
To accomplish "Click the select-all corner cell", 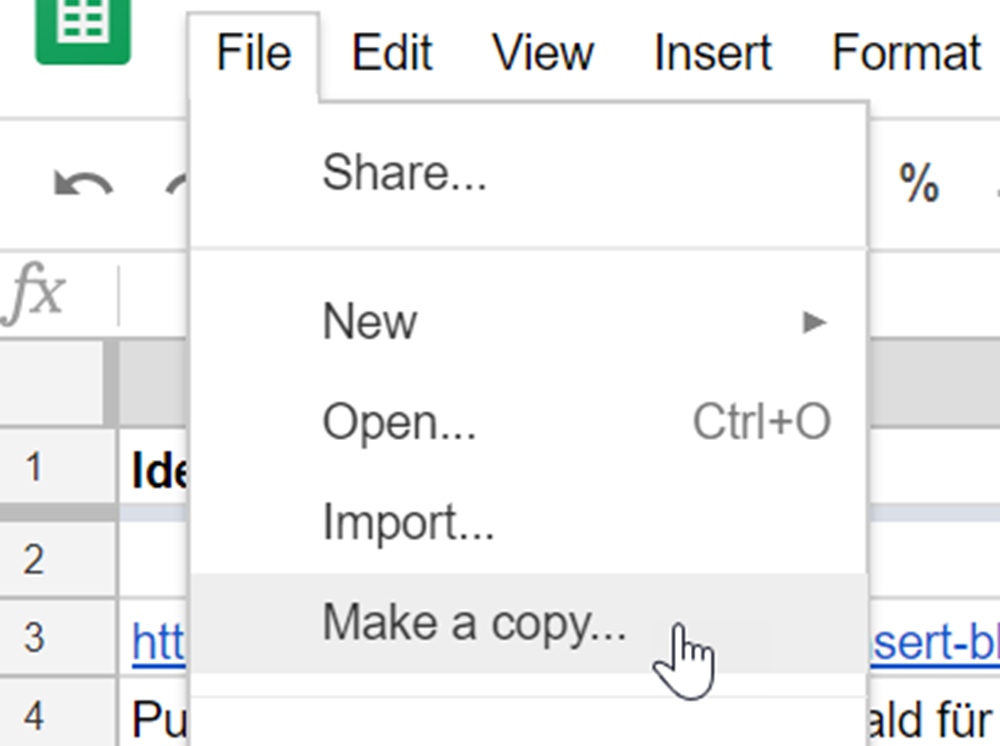I will tap(51, 383).
